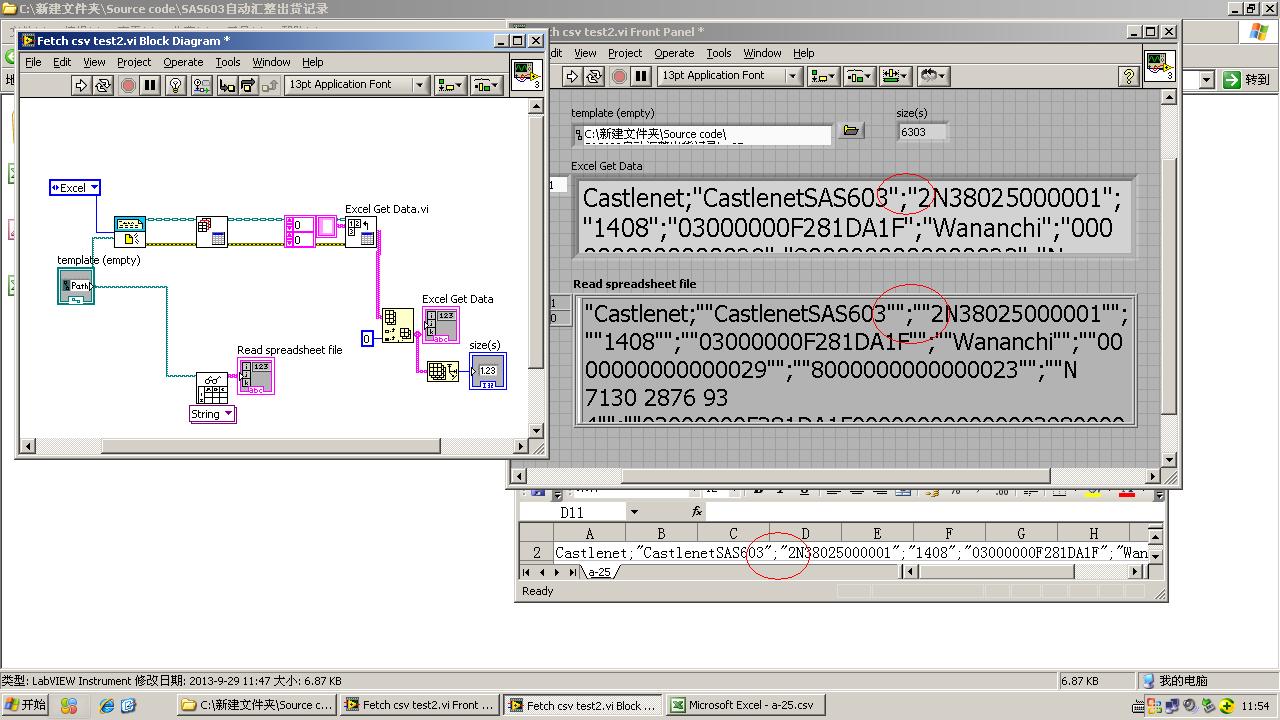Image resolution: width=1280 pixels, height=720 pixels.
Task: Move right Front Panel horizontal scrollbar
Action: pos(1151,476)
